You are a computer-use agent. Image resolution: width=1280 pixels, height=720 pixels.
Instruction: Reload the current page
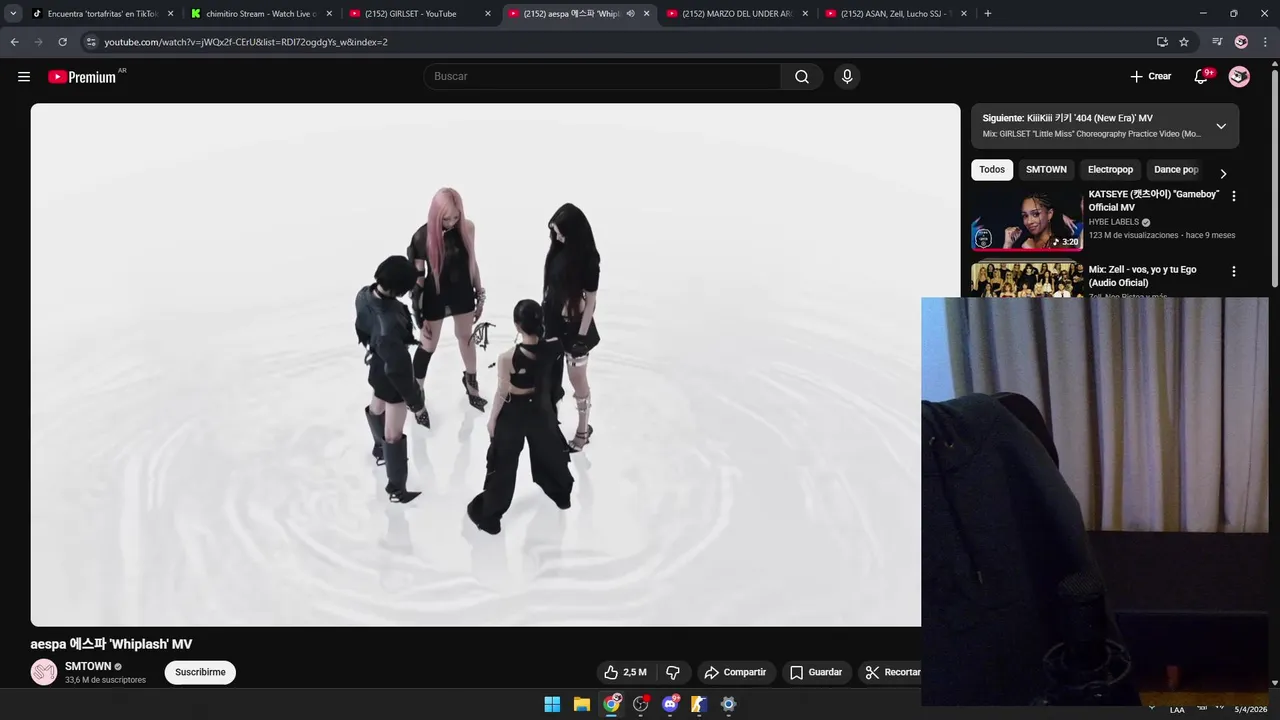[x=62, y=42]
